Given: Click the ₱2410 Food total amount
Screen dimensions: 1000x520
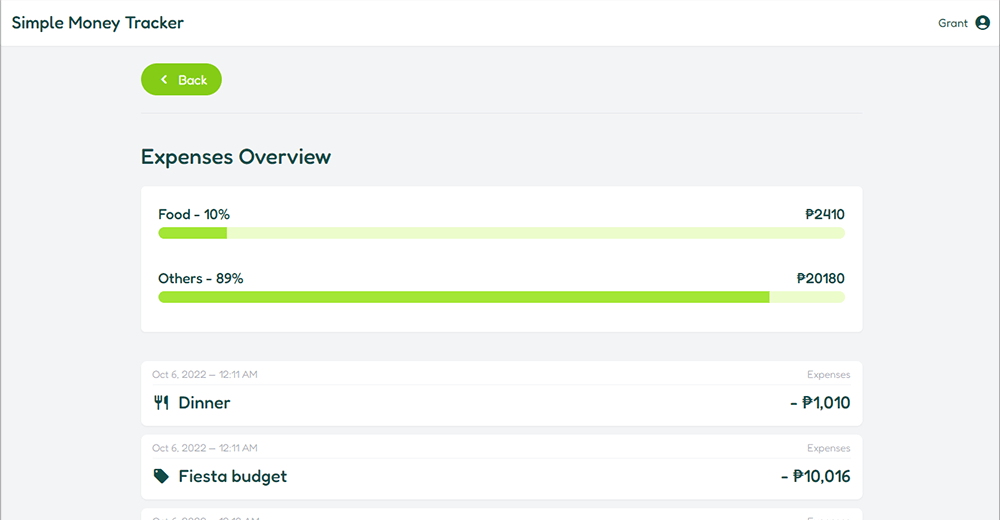Looking at the screenshot, I should 824,214.
